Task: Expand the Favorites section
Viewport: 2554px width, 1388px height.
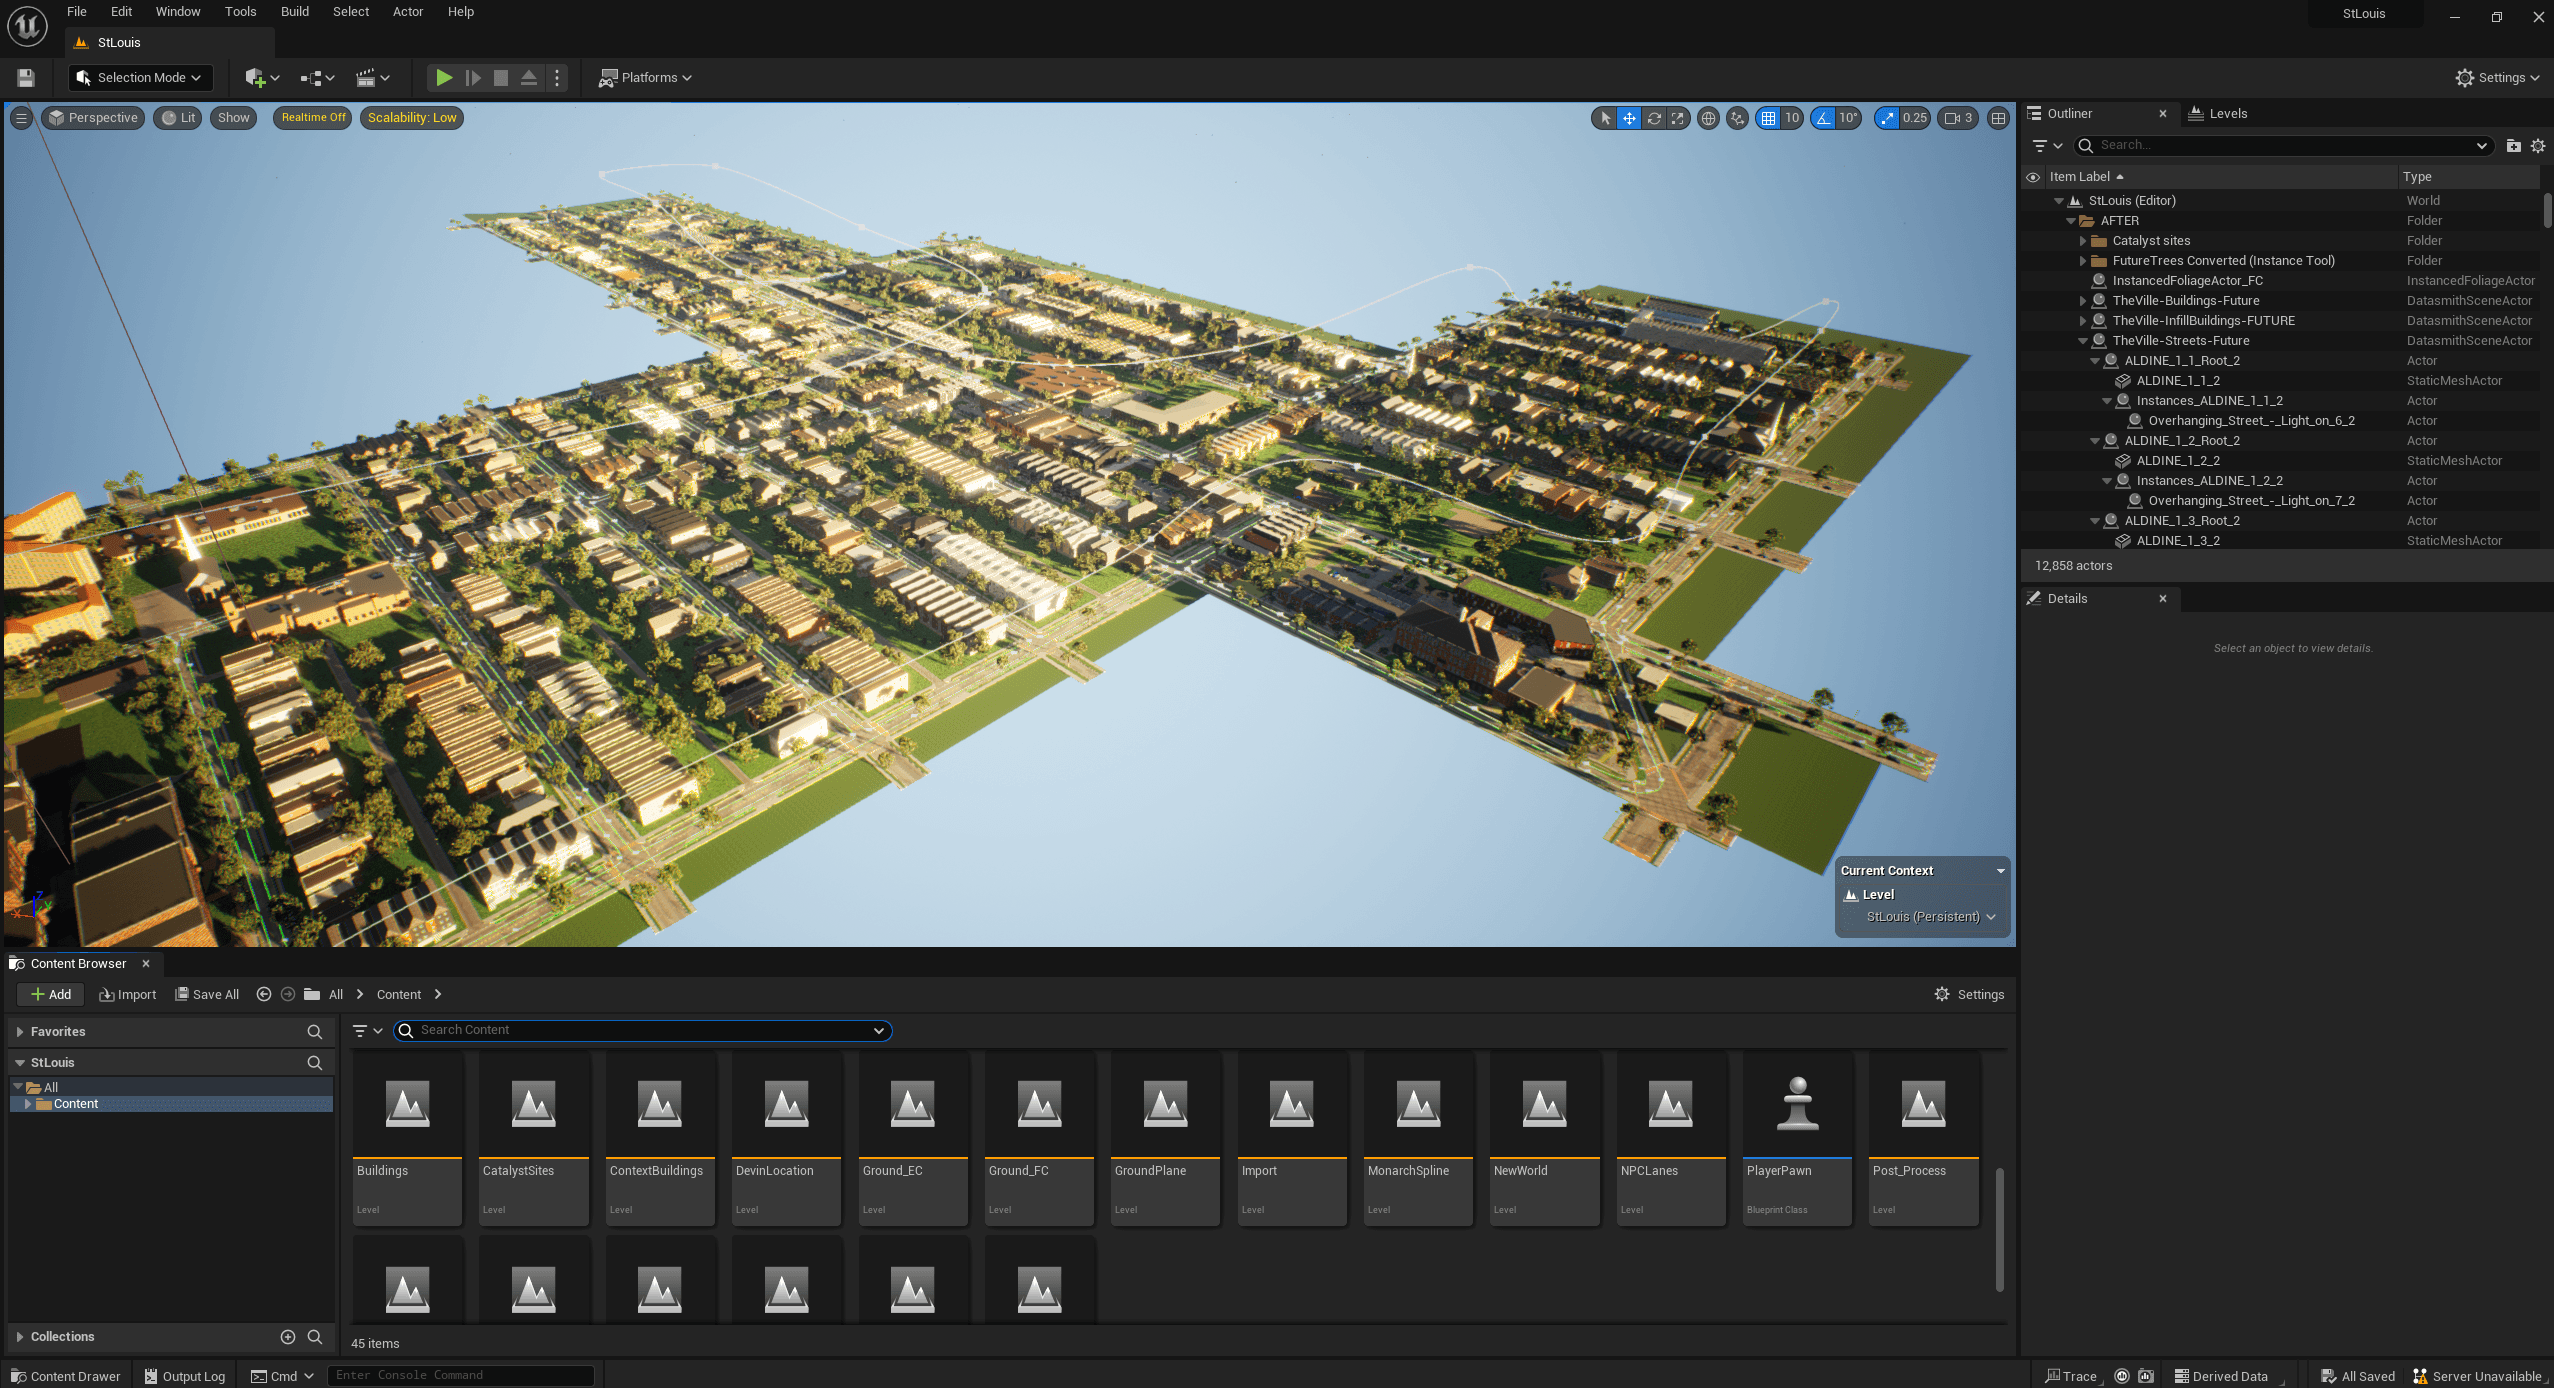Action: (x=19, y=1032)
